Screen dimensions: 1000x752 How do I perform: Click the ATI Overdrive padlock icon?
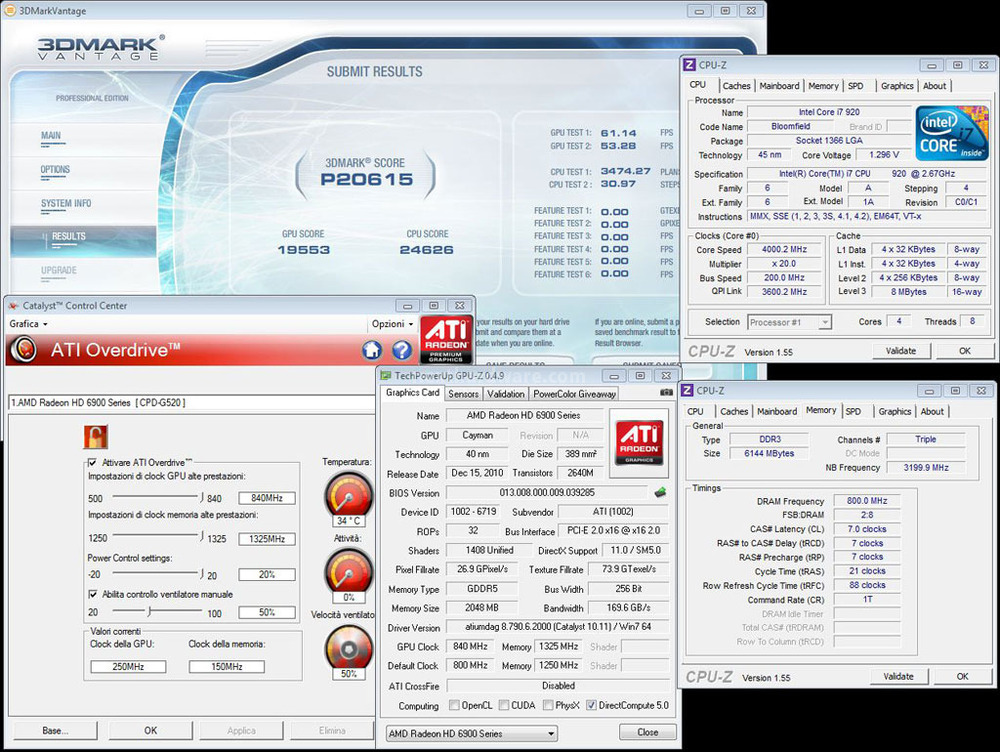click(x=96, y=437)
